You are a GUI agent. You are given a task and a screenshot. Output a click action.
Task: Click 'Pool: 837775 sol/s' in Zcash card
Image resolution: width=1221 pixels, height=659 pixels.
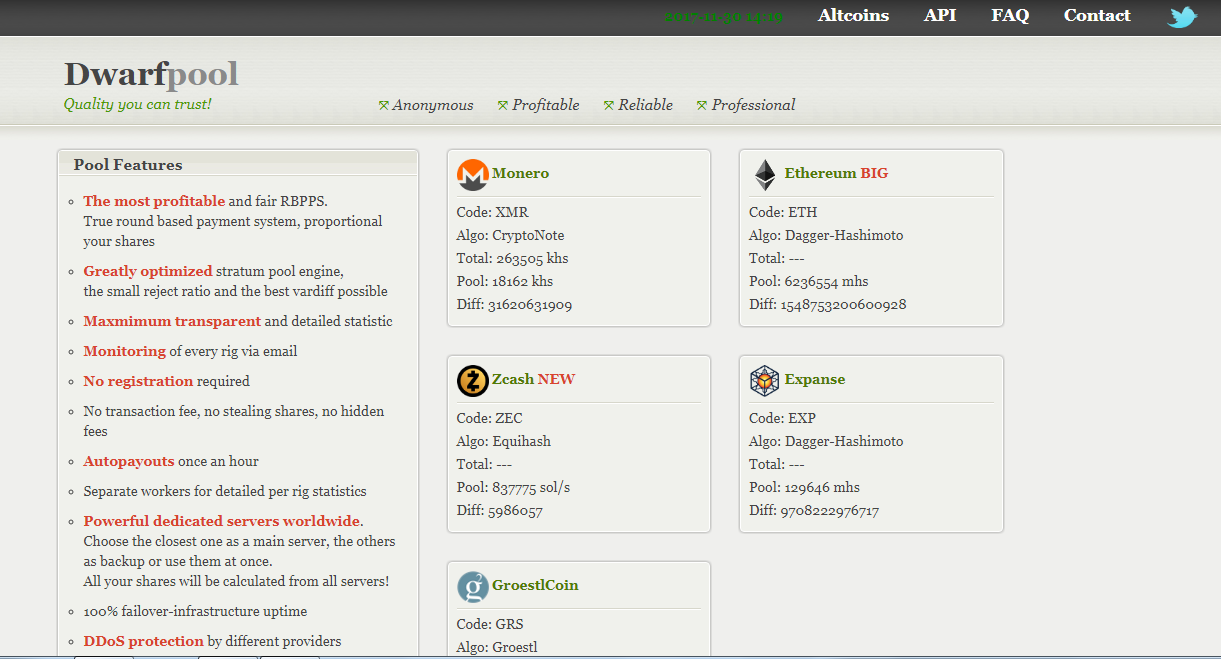pos(514,487)
